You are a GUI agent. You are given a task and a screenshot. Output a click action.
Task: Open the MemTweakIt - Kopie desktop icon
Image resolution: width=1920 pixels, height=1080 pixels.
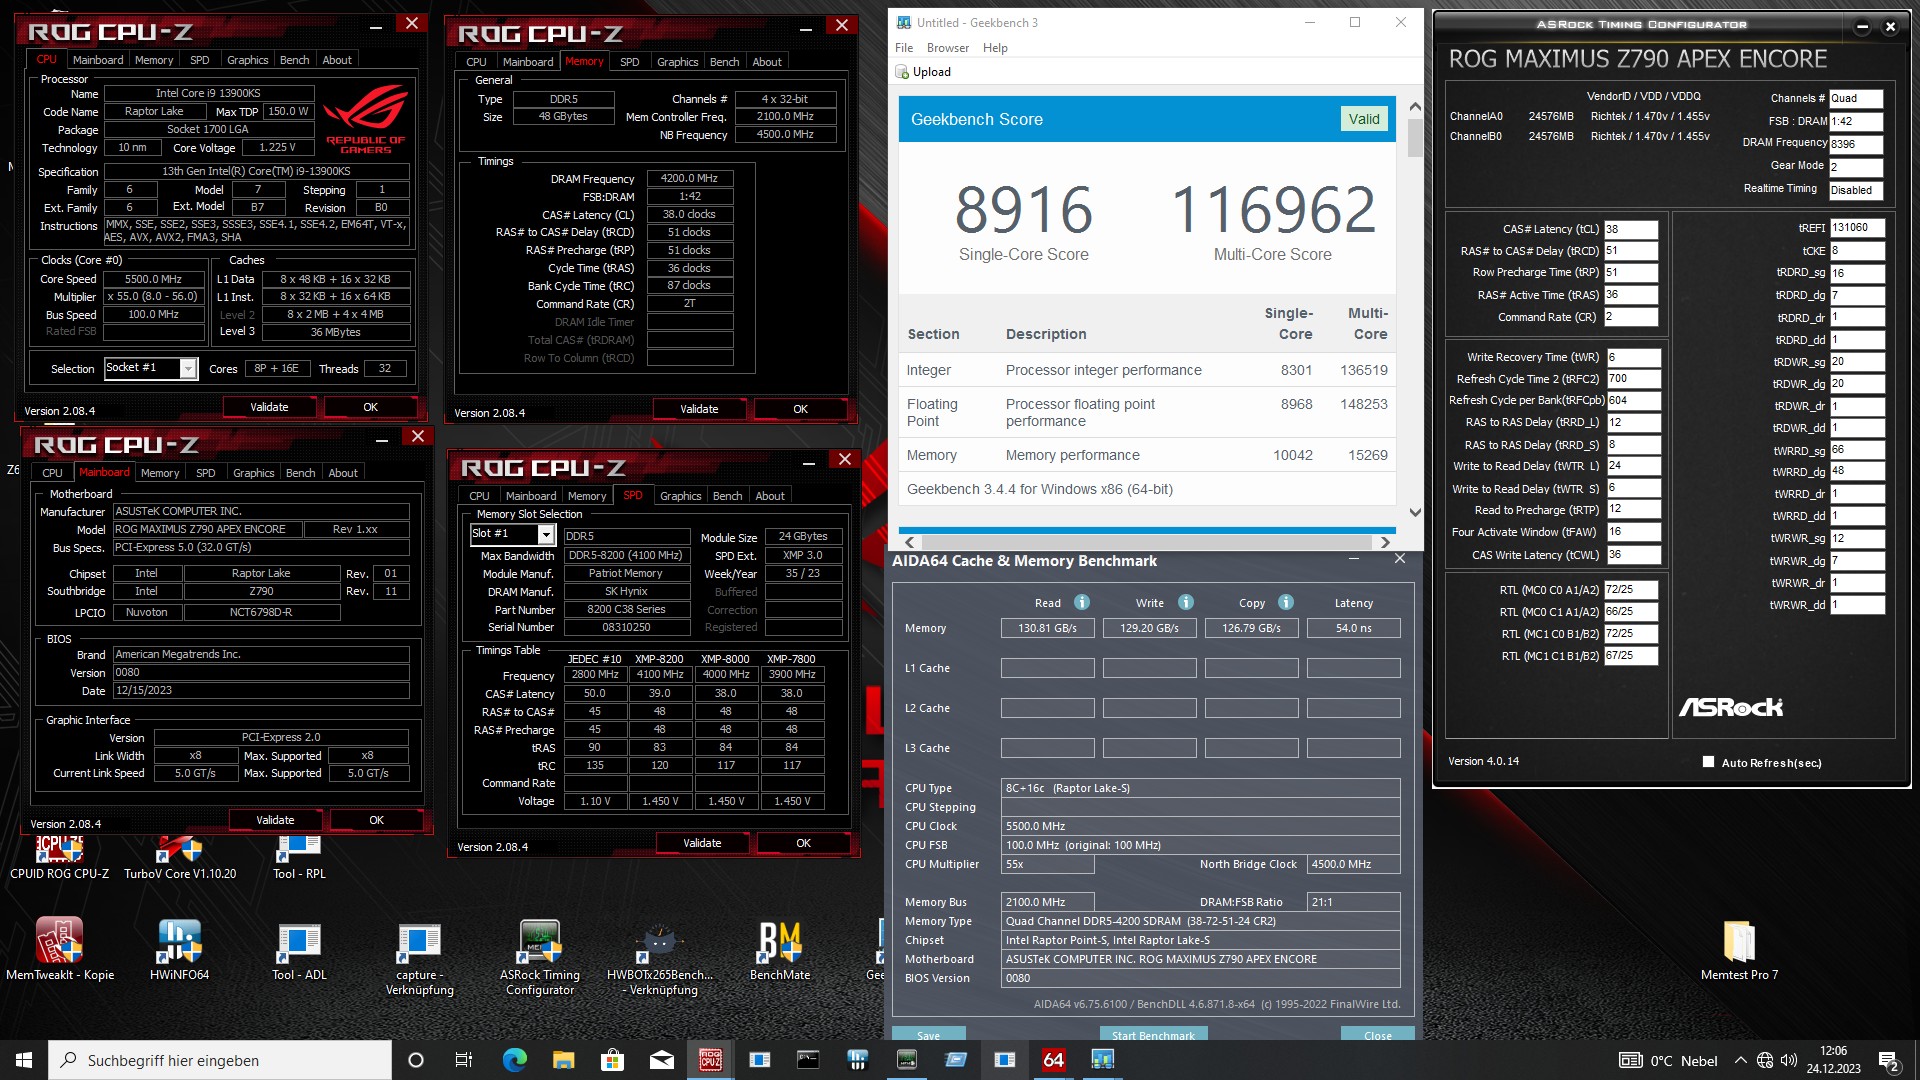[60, 948]
